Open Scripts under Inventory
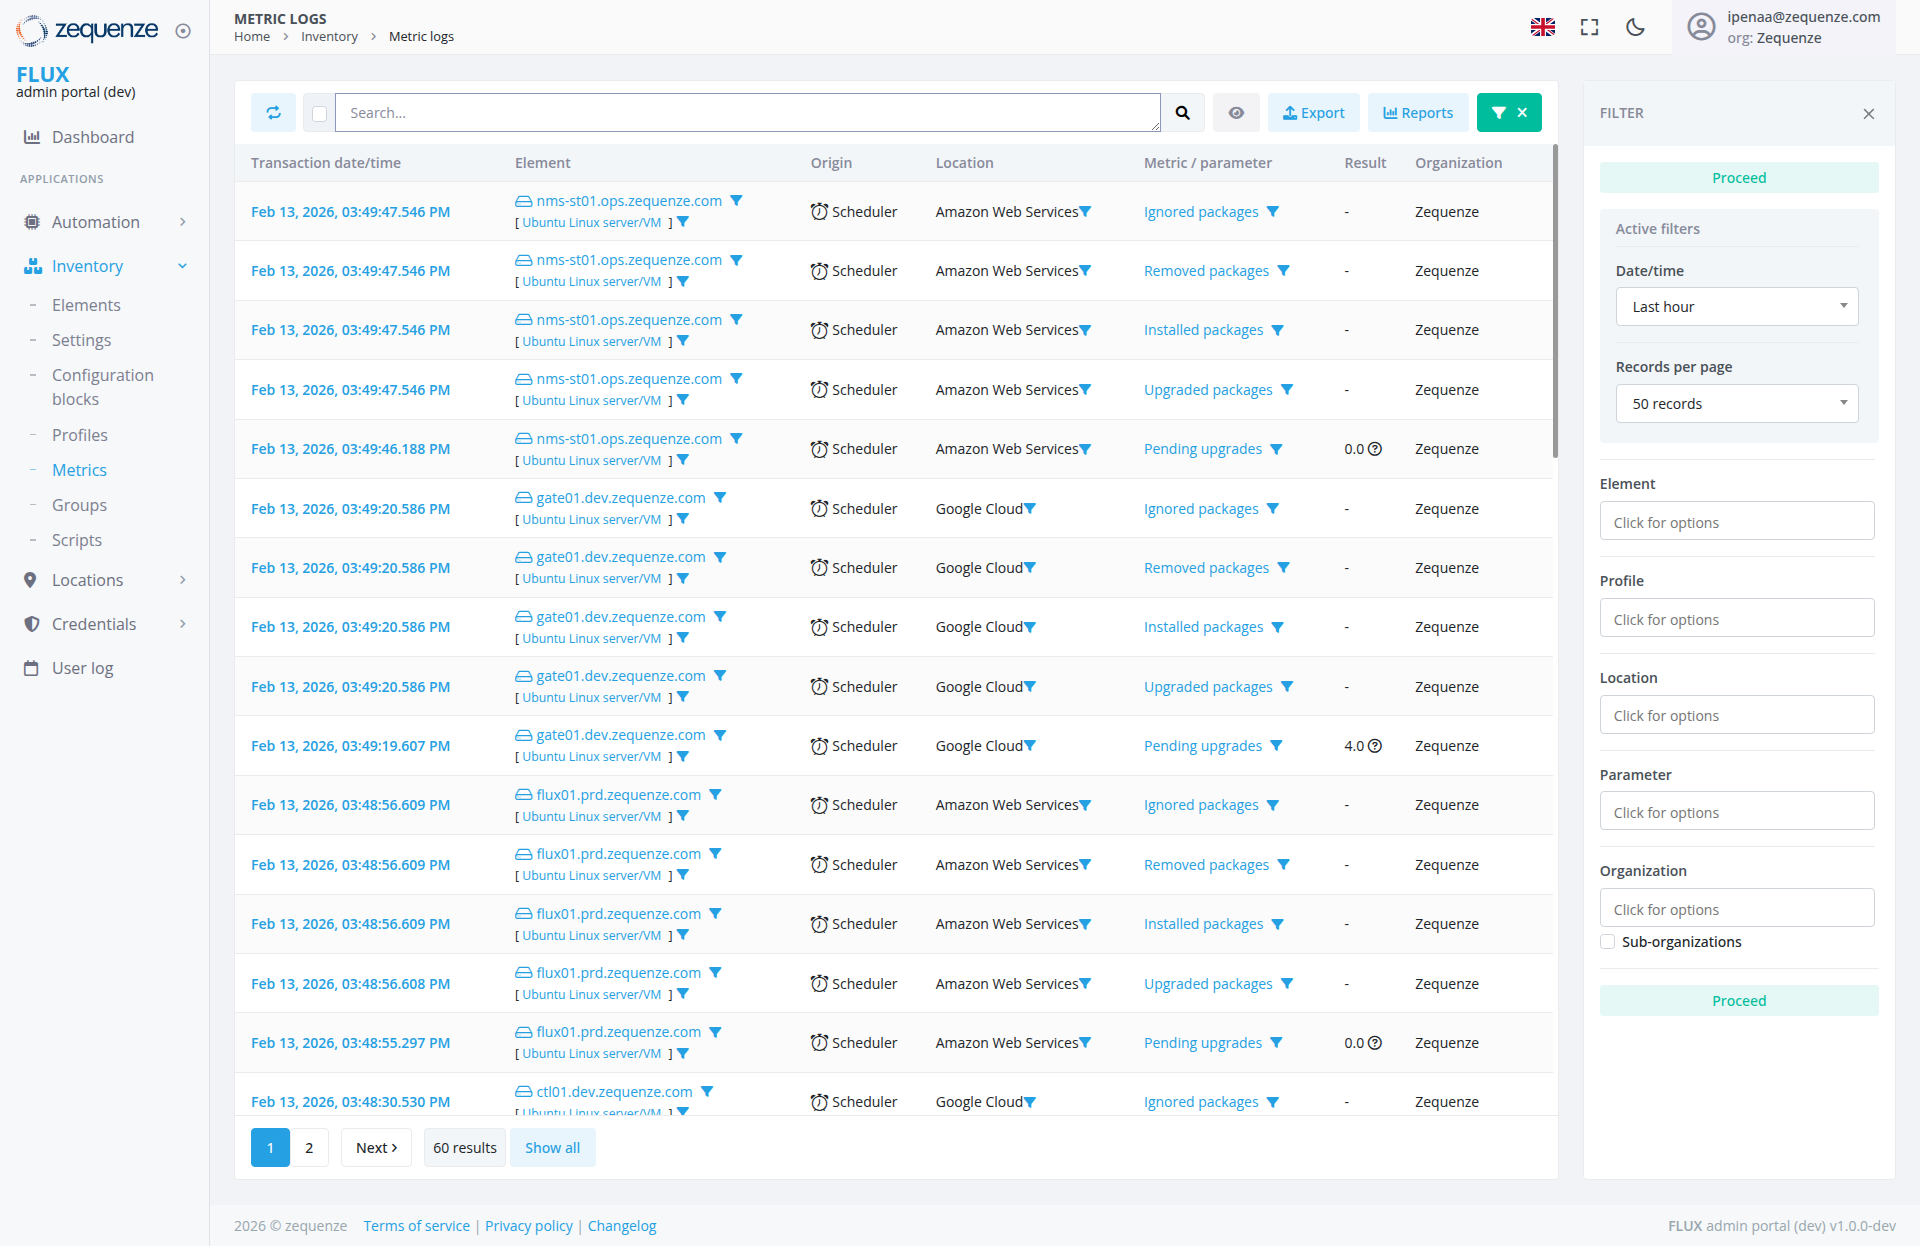 [x=77, y=540]
